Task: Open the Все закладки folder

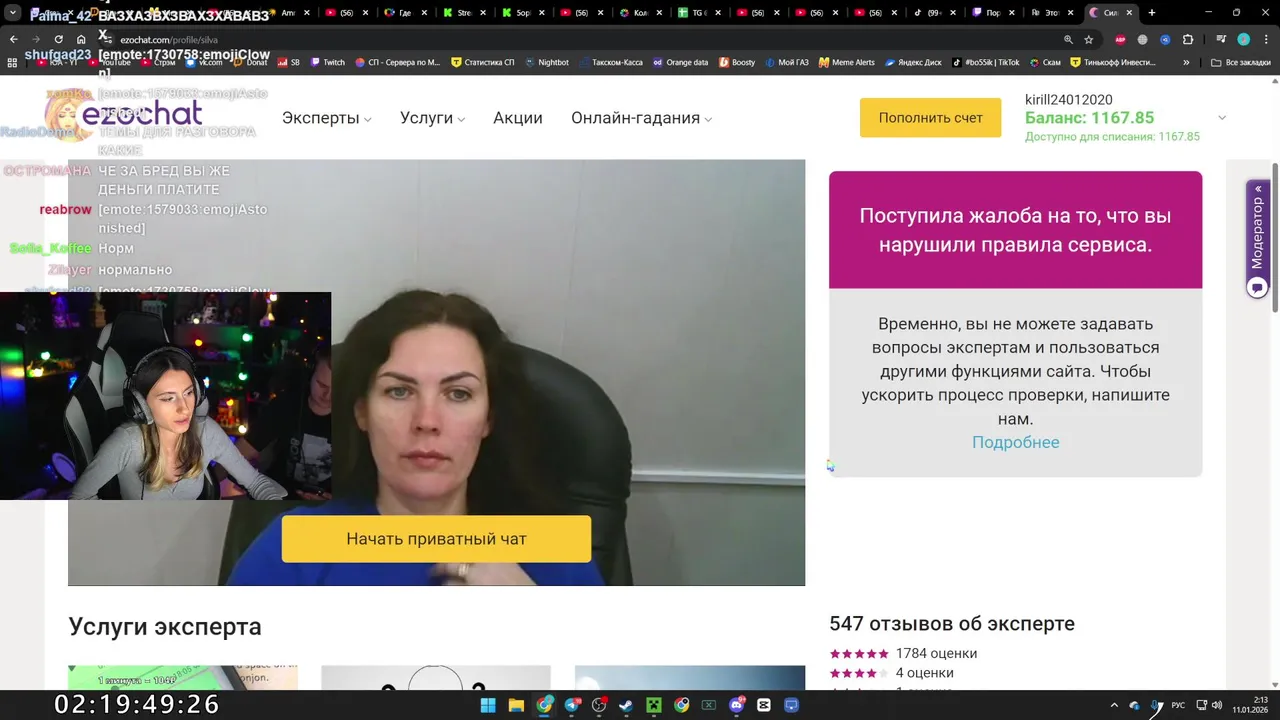Action: point(1240,62)
